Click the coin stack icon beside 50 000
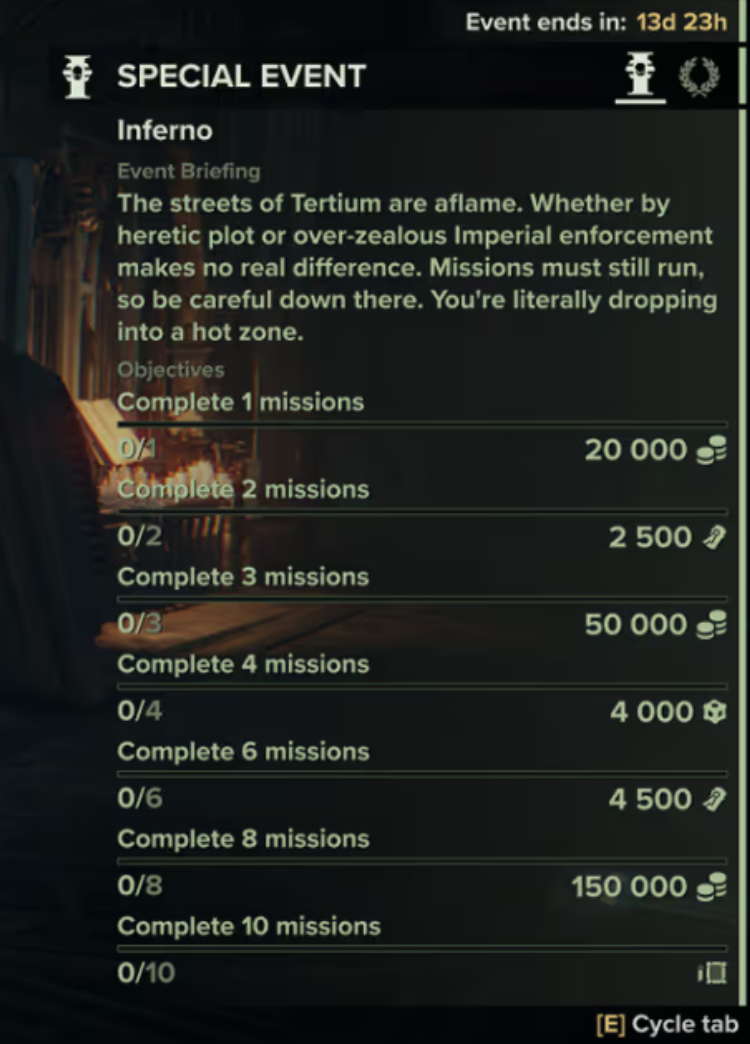Screen dimensions: 750x1044 (x=711, y=625)
